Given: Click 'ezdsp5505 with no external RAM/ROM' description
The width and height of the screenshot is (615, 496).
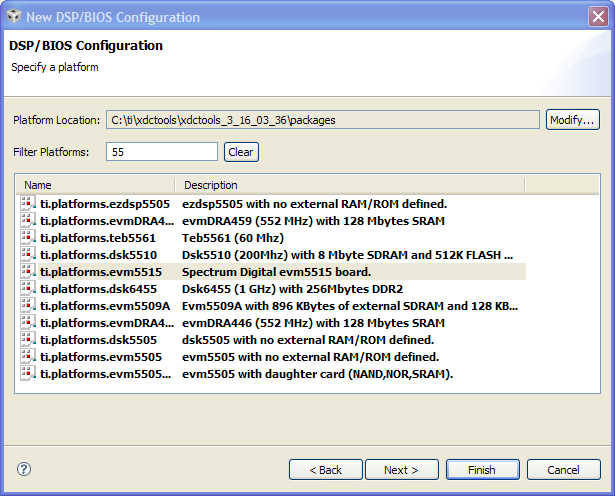Looking at the screenshot, I should 315,204.
